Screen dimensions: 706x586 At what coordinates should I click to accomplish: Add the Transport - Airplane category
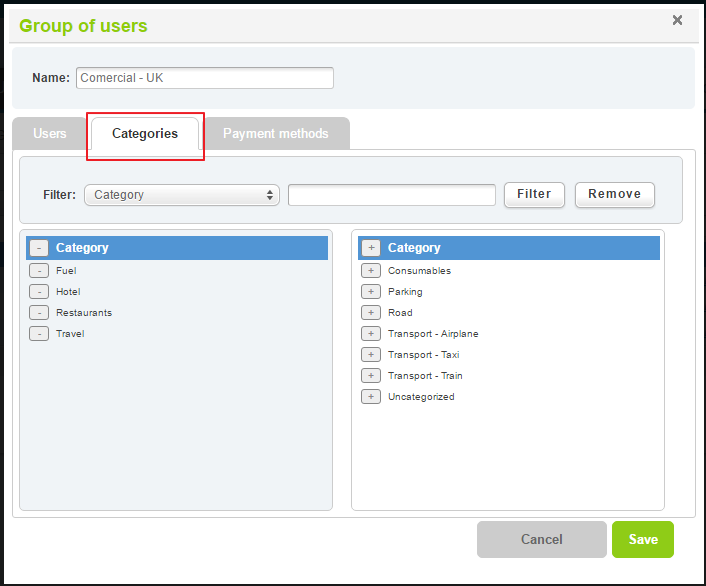click(371, 334)
